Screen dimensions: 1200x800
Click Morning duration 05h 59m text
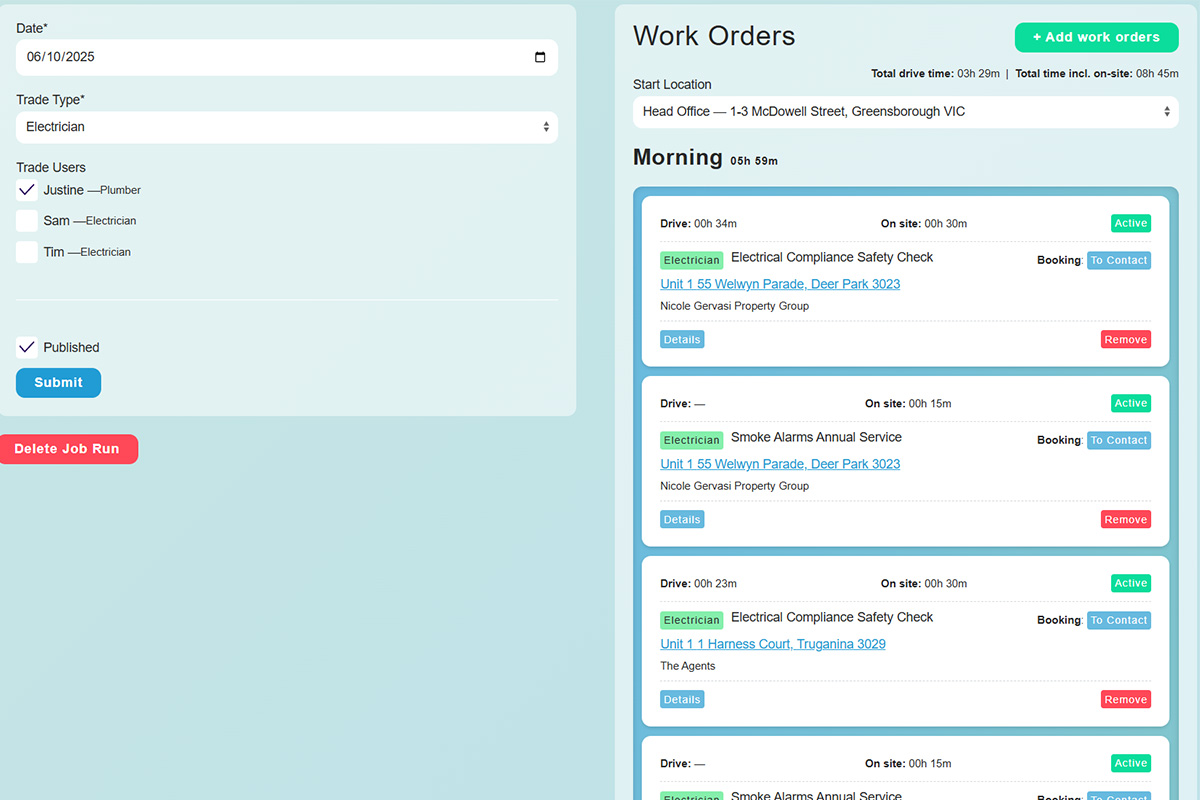(754, 161)
